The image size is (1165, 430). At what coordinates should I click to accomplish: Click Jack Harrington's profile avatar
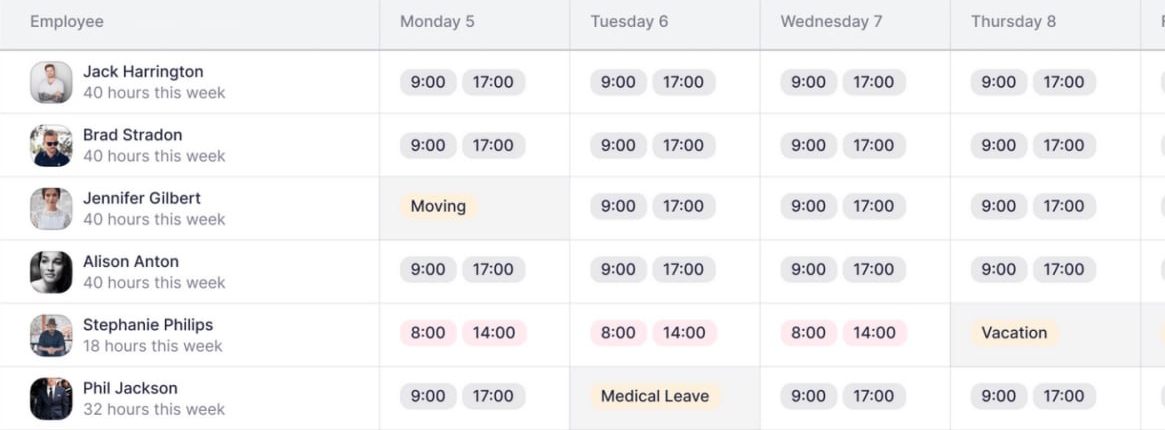pyautogui.click(x=51, y=82)
